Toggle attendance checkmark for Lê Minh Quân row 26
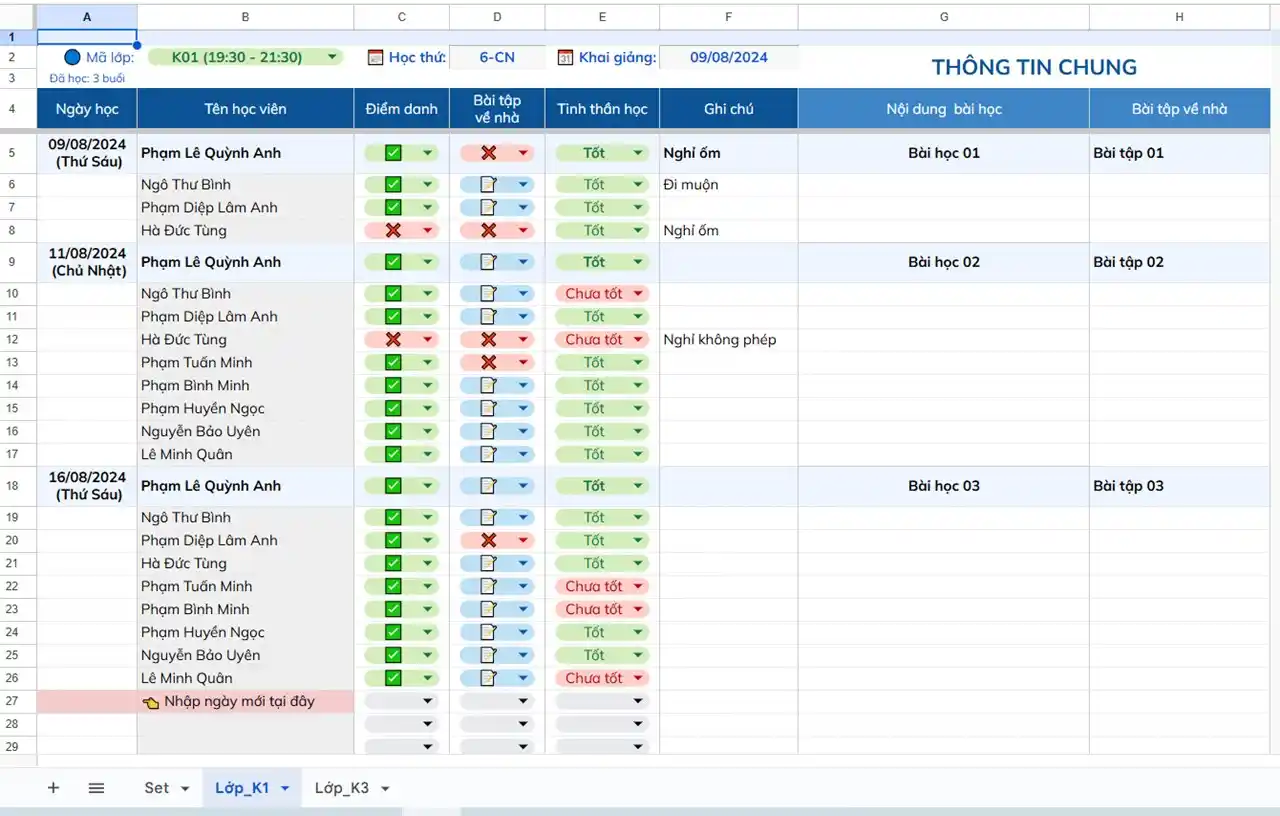1280x816 pixels. pyautogui.click(x=393, y=678)
